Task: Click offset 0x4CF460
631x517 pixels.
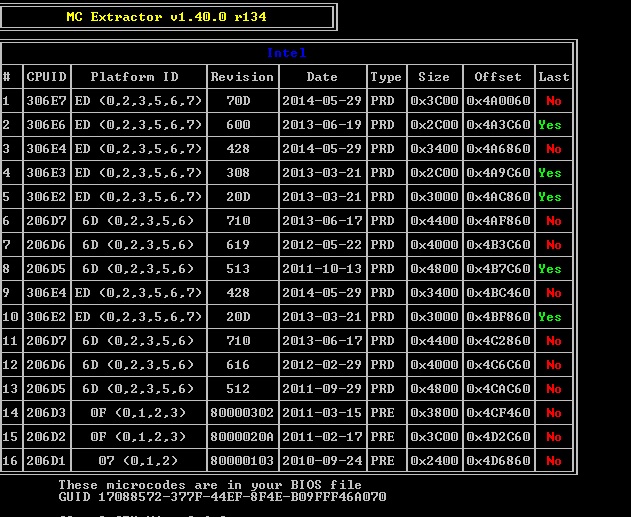Action: (498, 413)
